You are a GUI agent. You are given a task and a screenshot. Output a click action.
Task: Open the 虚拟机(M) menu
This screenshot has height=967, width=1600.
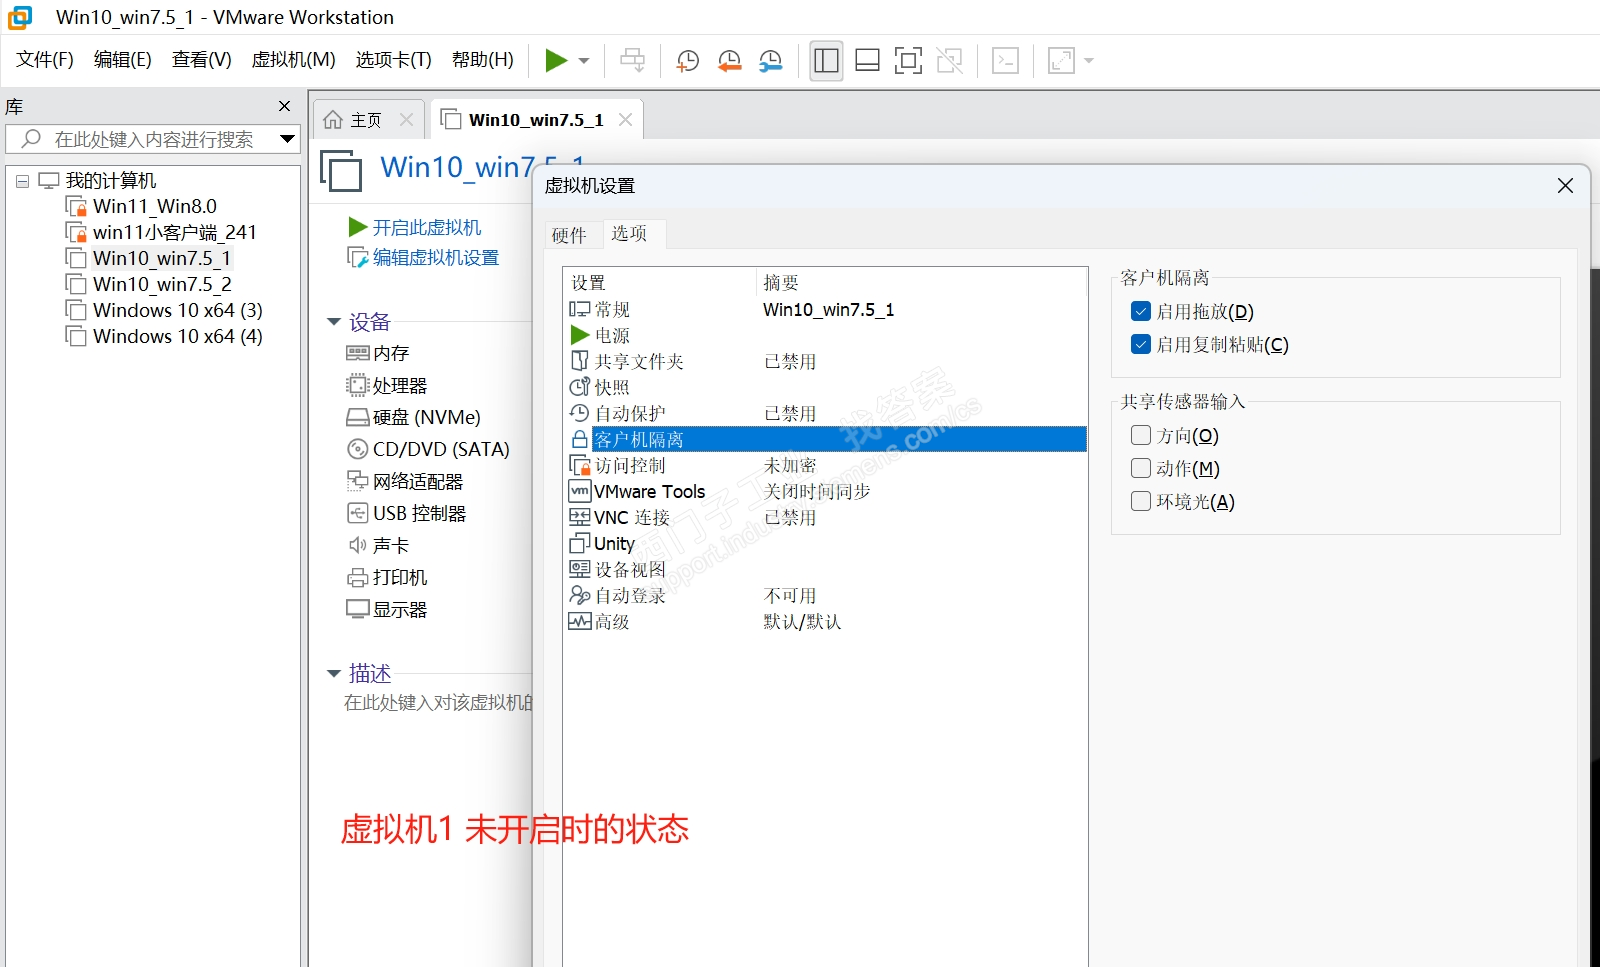294,60
